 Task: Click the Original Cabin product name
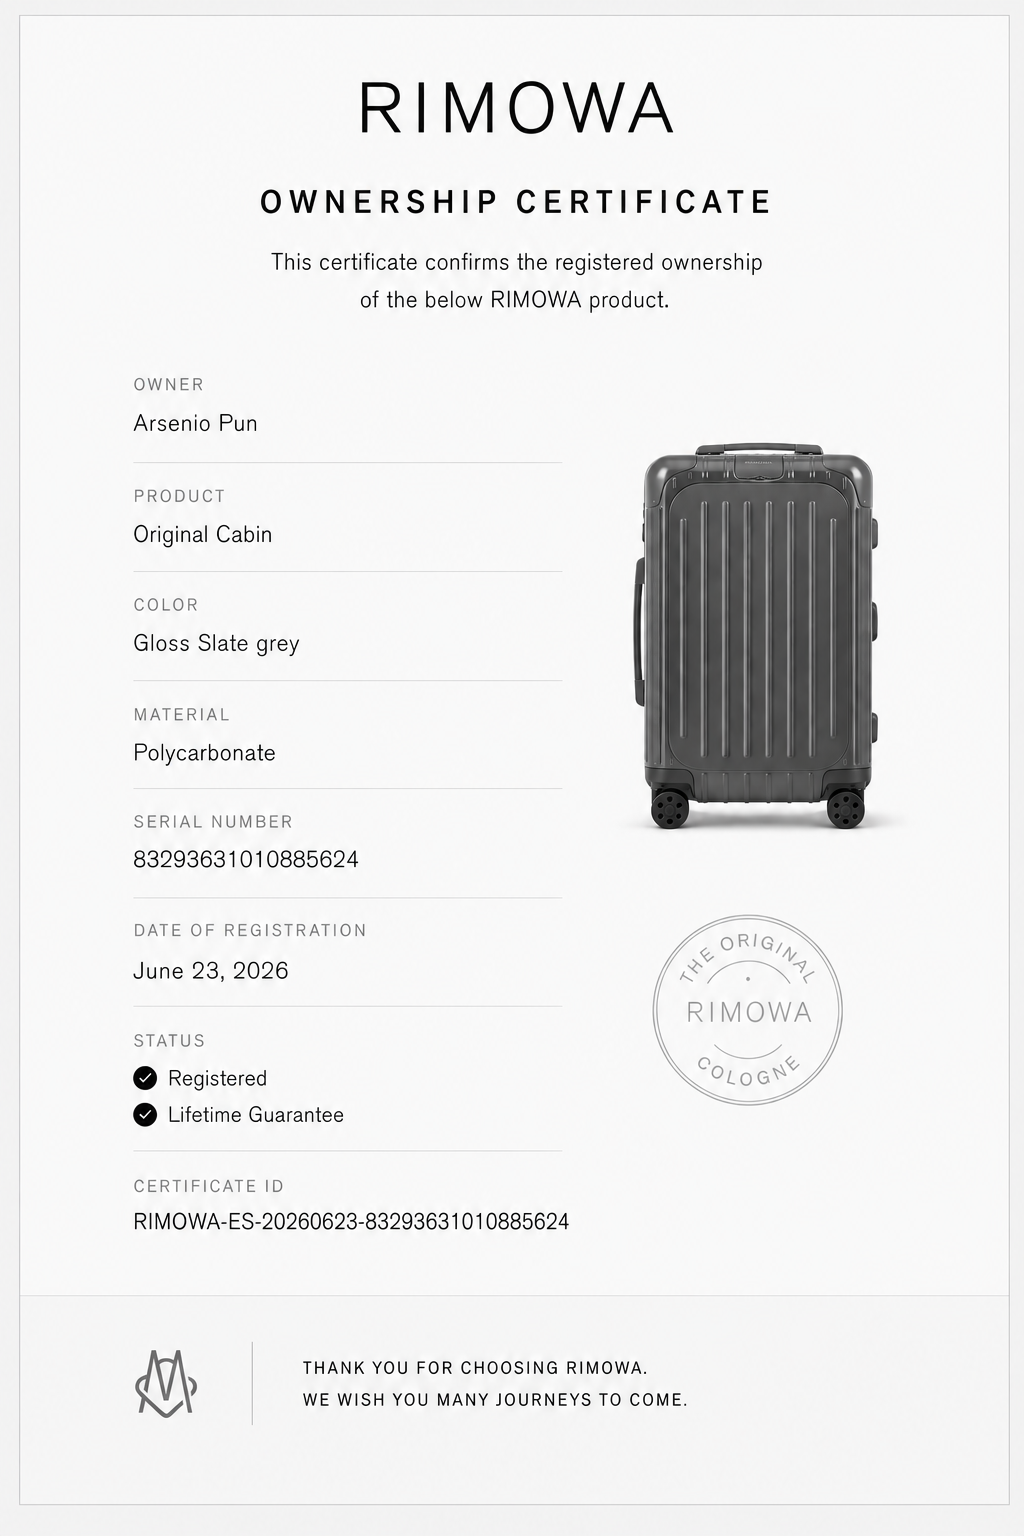pos(203,534)
